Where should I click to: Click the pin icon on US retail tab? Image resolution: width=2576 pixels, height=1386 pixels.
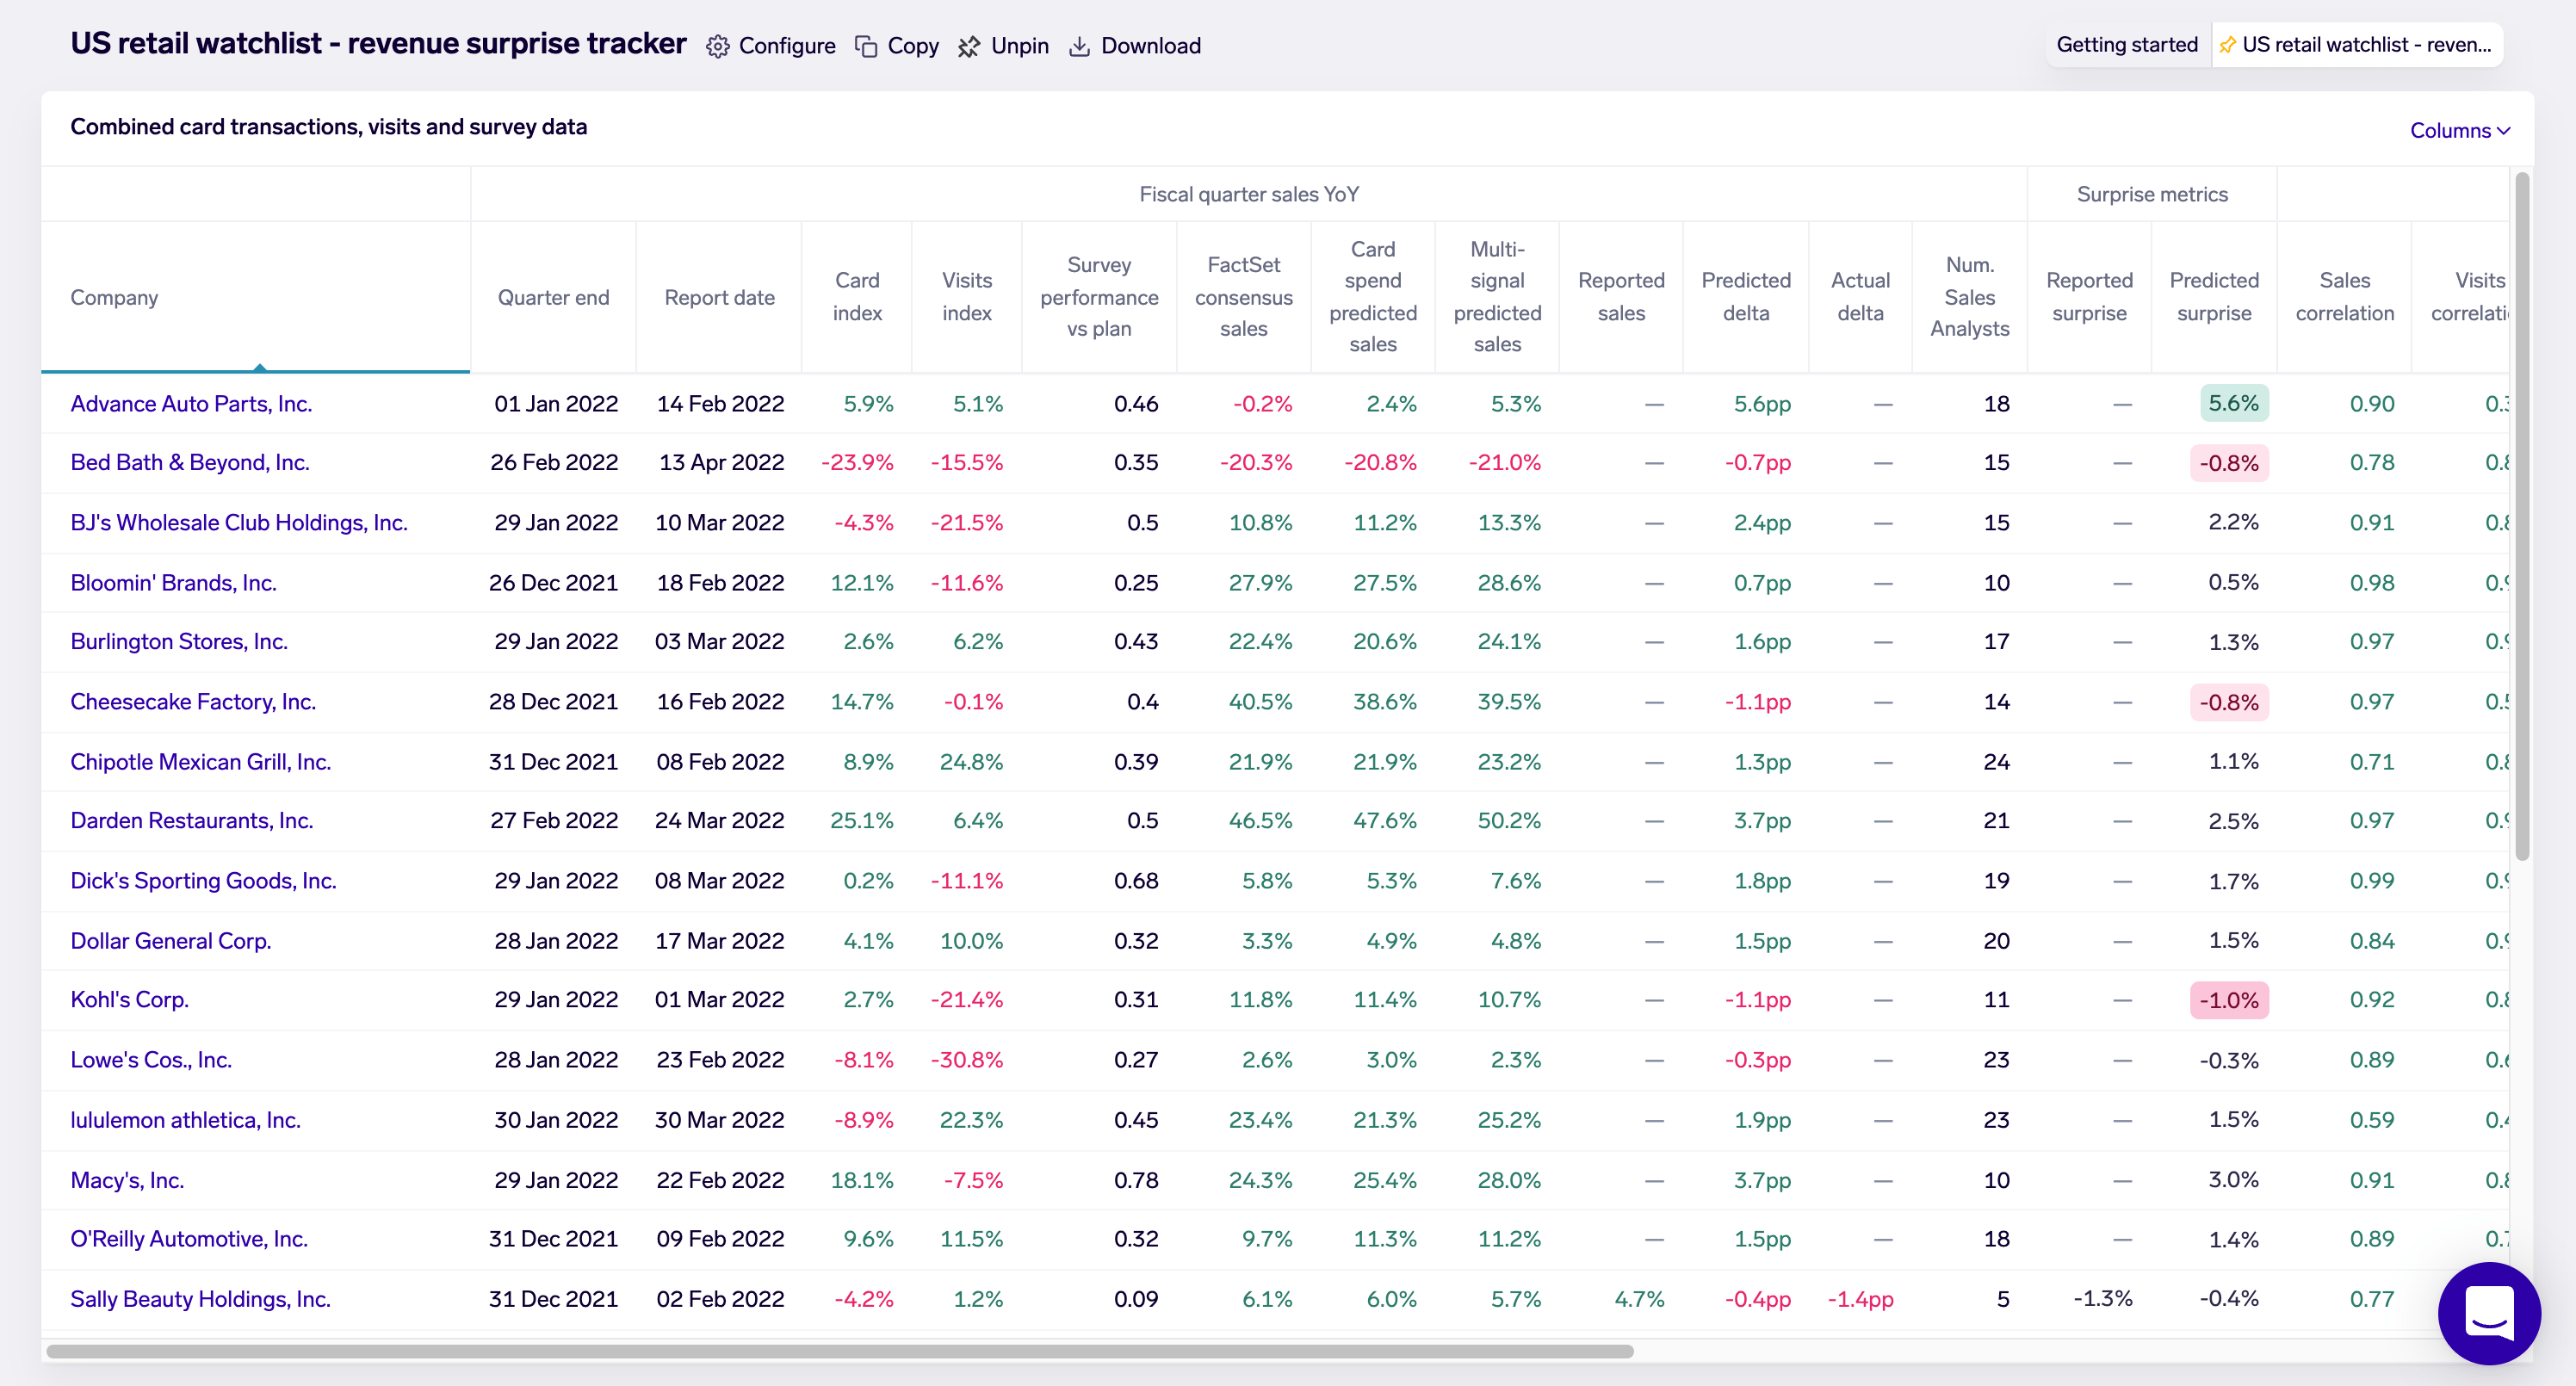(x=2227, y=45)
